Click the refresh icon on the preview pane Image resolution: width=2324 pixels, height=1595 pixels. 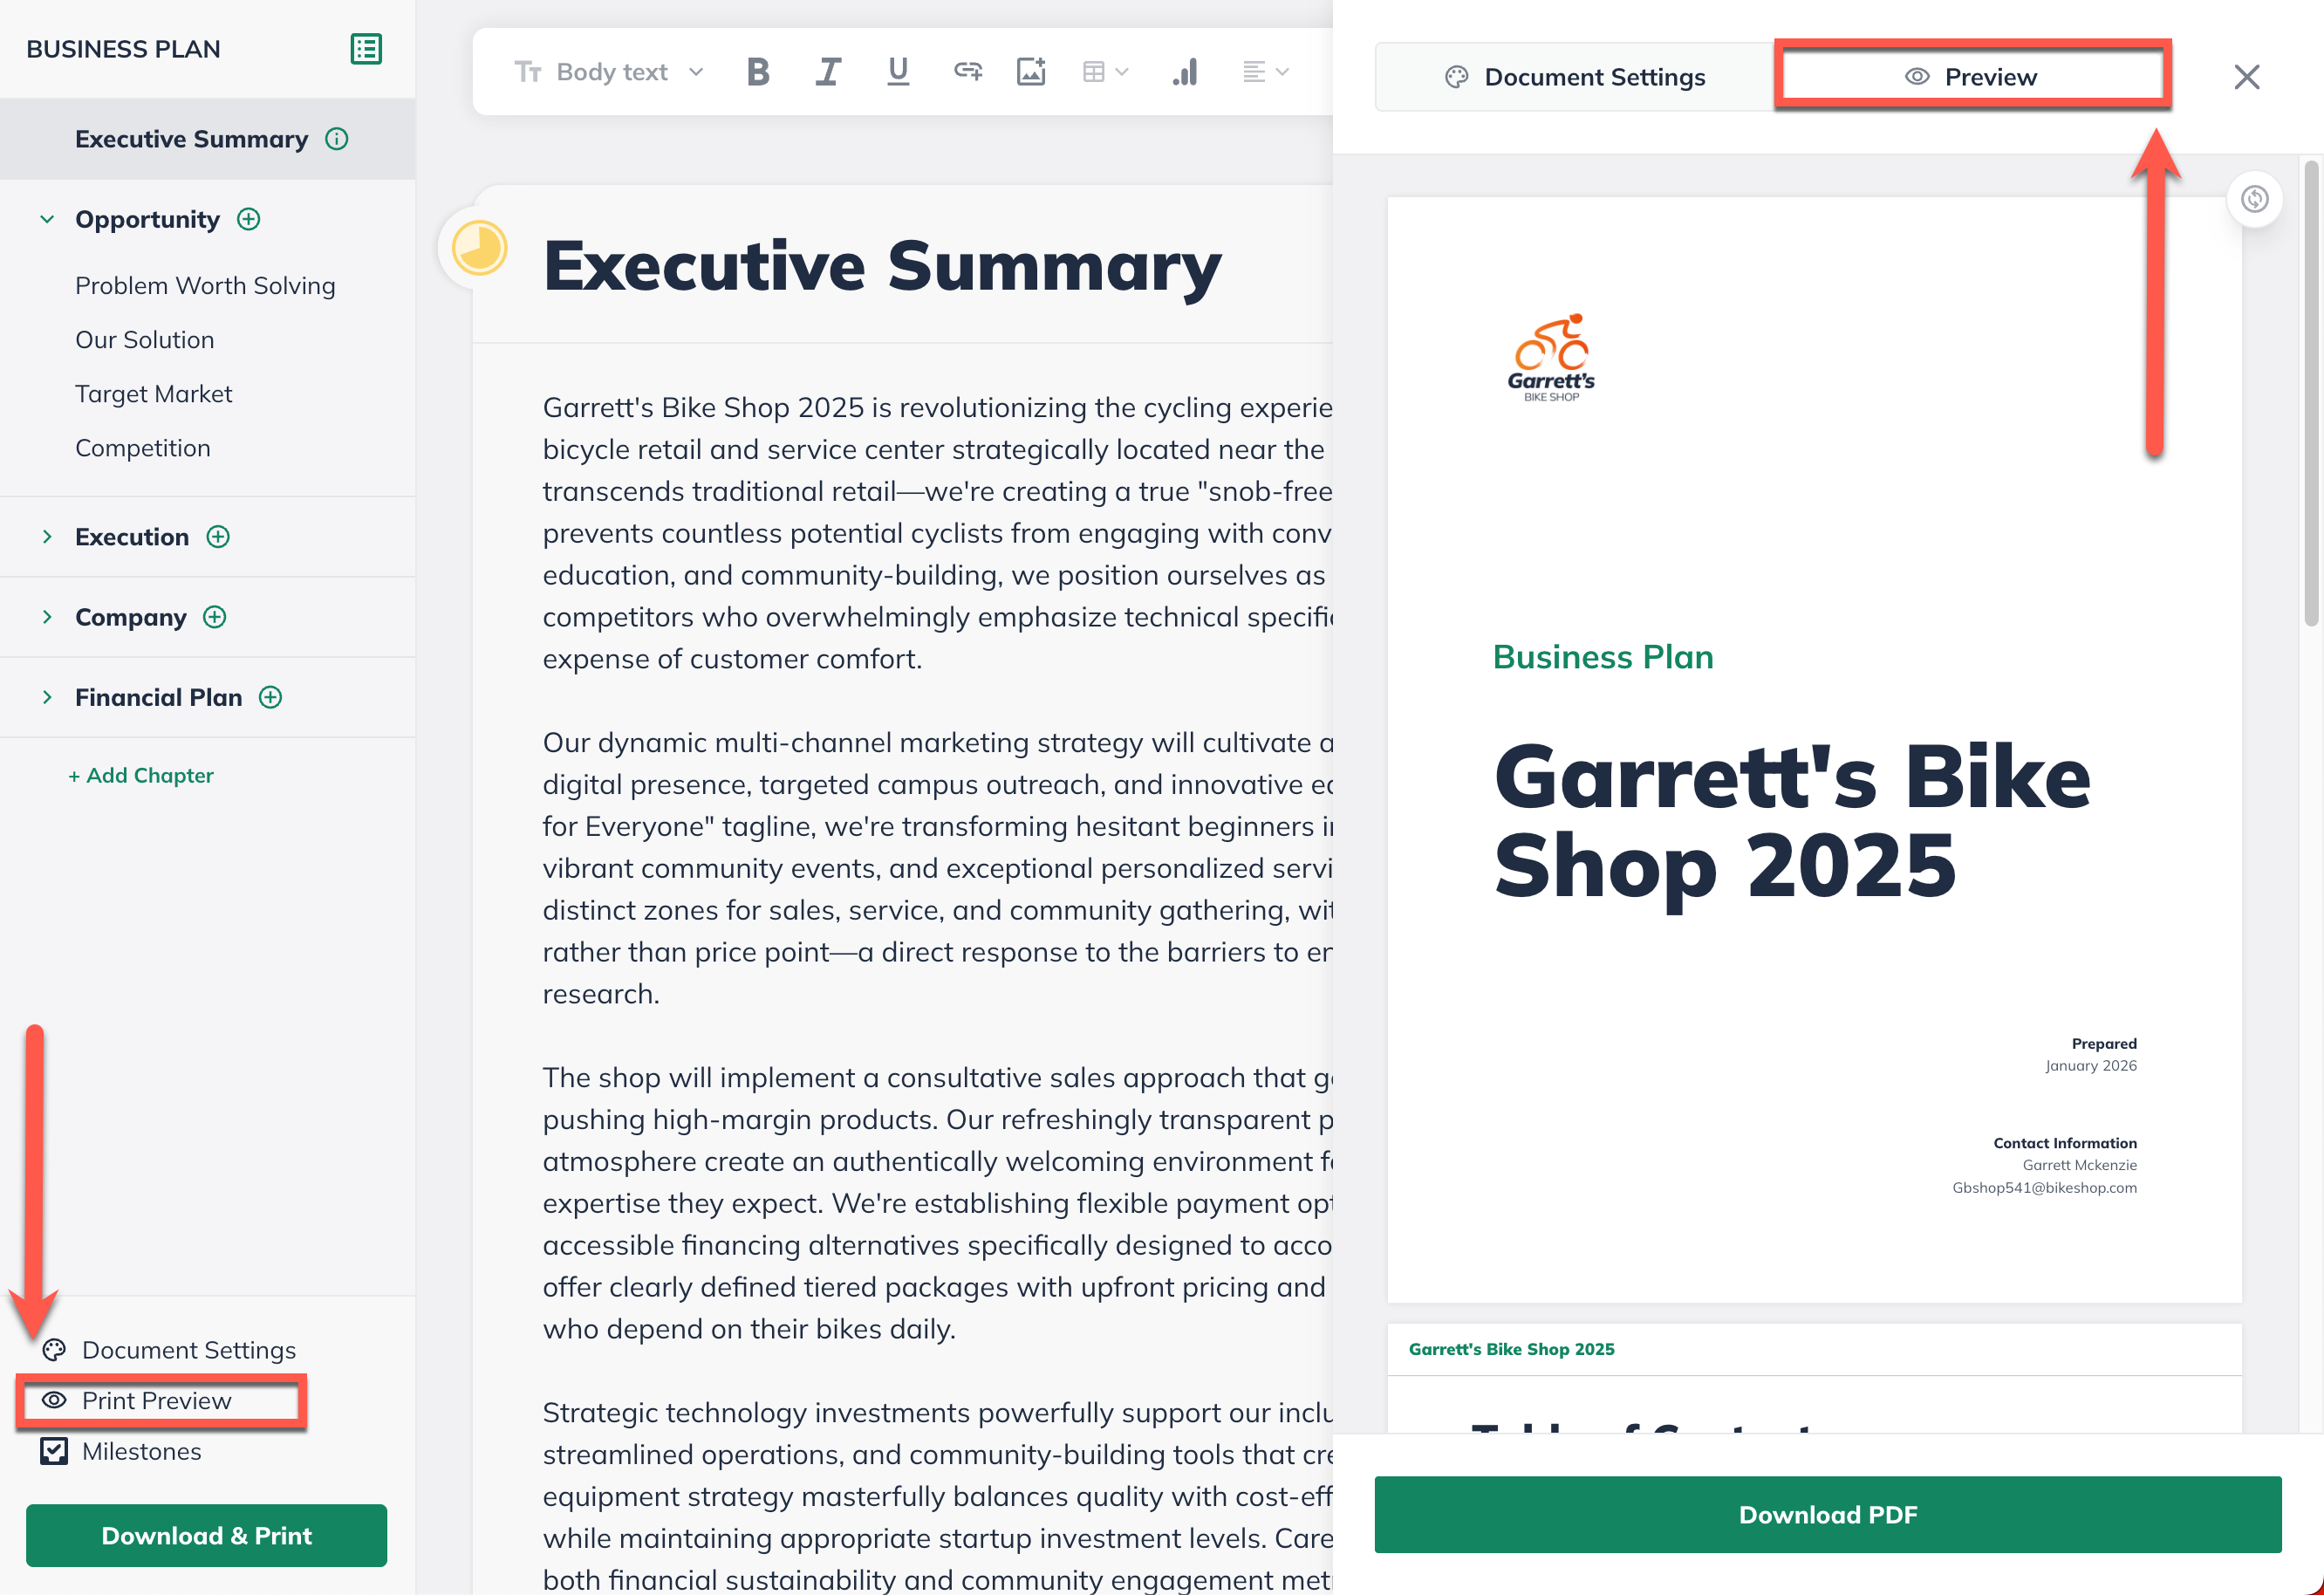click(2254, 199)
